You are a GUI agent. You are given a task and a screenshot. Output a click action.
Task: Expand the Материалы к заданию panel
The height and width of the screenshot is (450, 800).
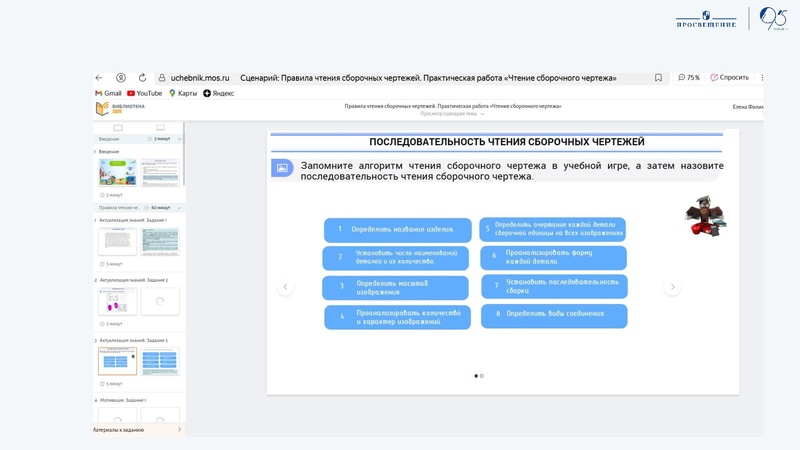click(138, 430)
